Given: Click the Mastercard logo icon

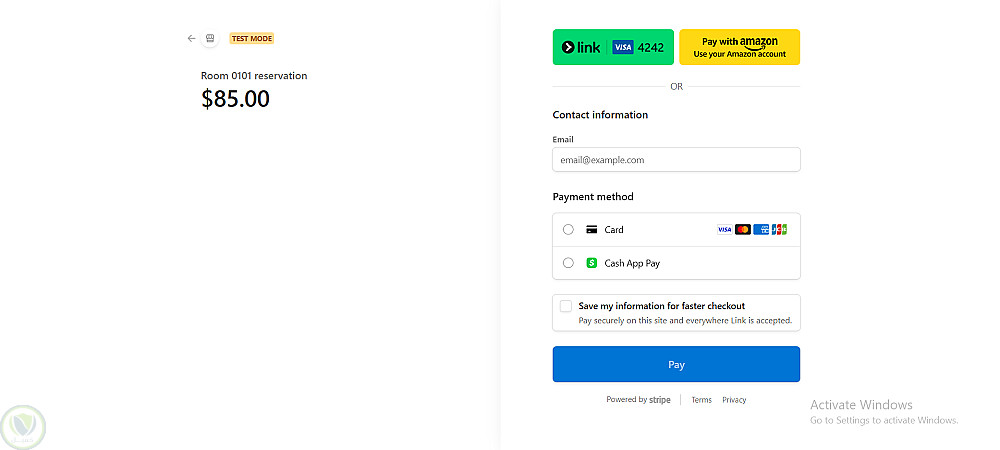Looking at the screenshot, I should point(743,230).
